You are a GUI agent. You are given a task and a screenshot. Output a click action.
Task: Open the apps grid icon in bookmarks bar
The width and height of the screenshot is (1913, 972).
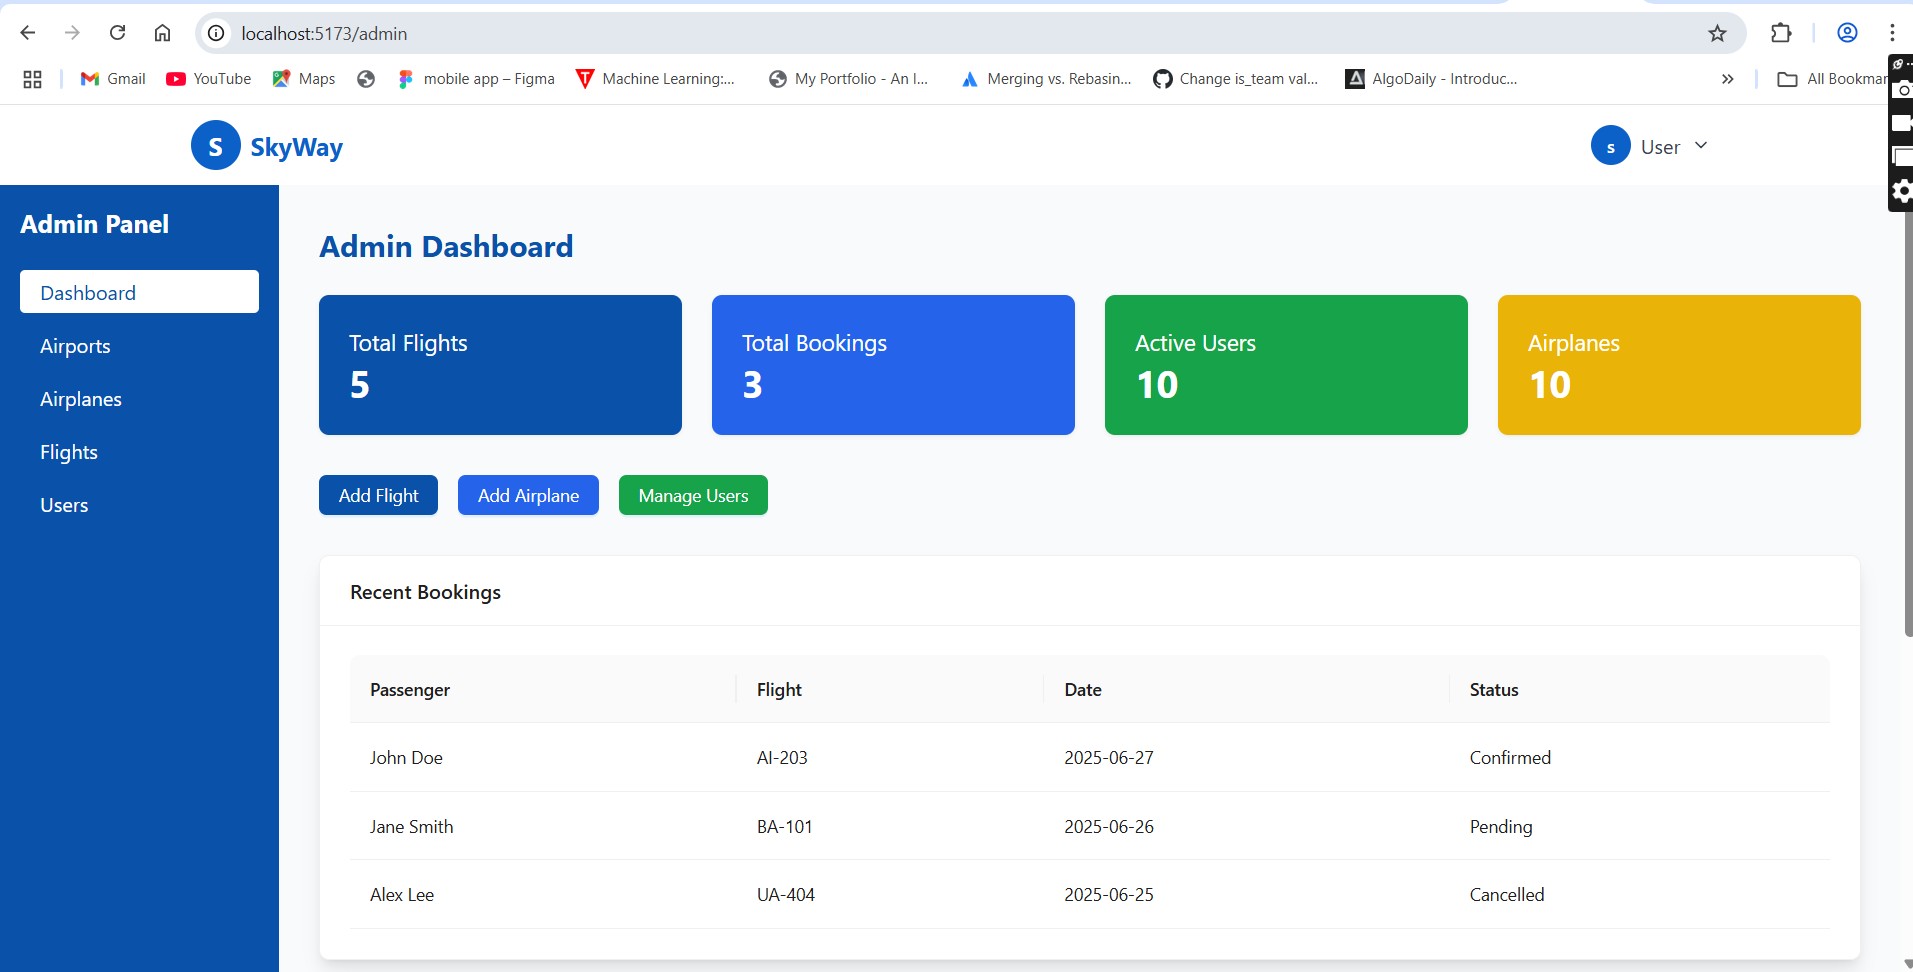point(32,79)
